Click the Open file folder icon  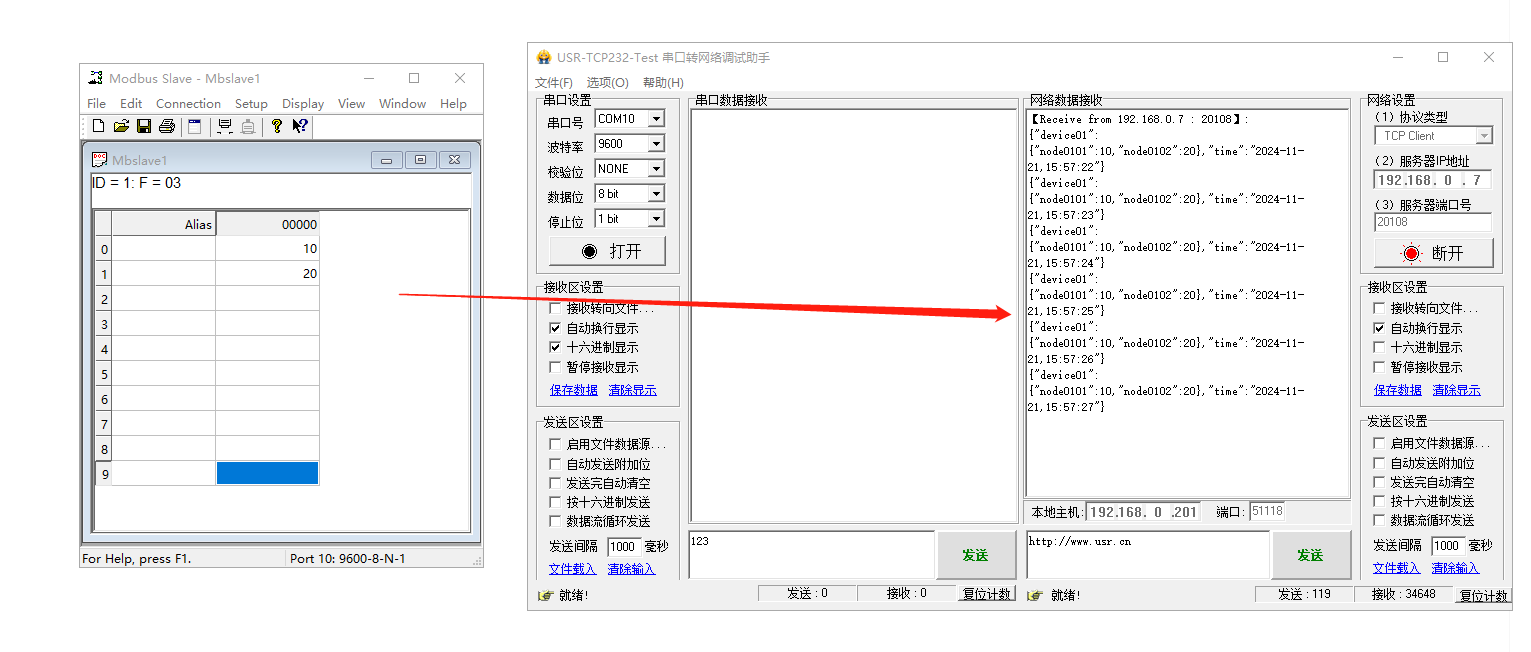coord(121,126)
